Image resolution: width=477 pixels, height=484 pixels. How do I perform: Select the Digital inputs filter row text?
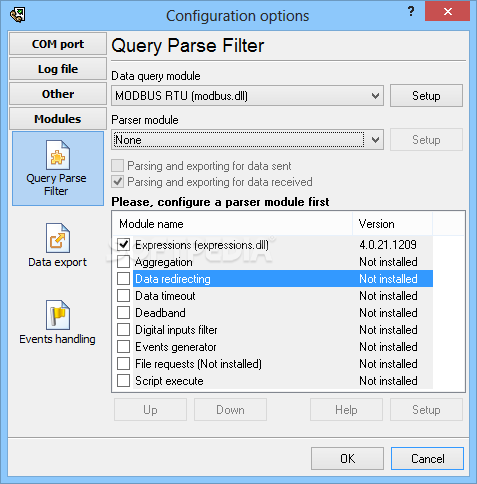176,330
